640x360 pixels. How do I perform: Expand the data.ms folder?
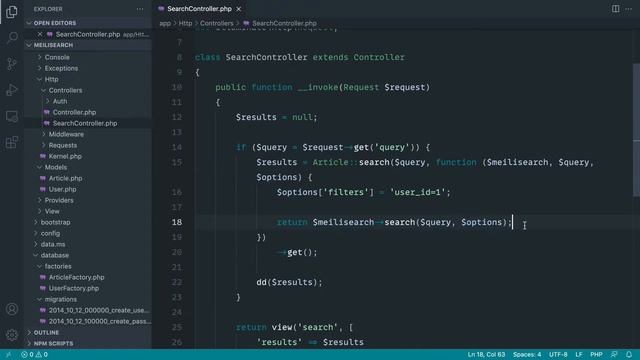click(x=52, y=244)
